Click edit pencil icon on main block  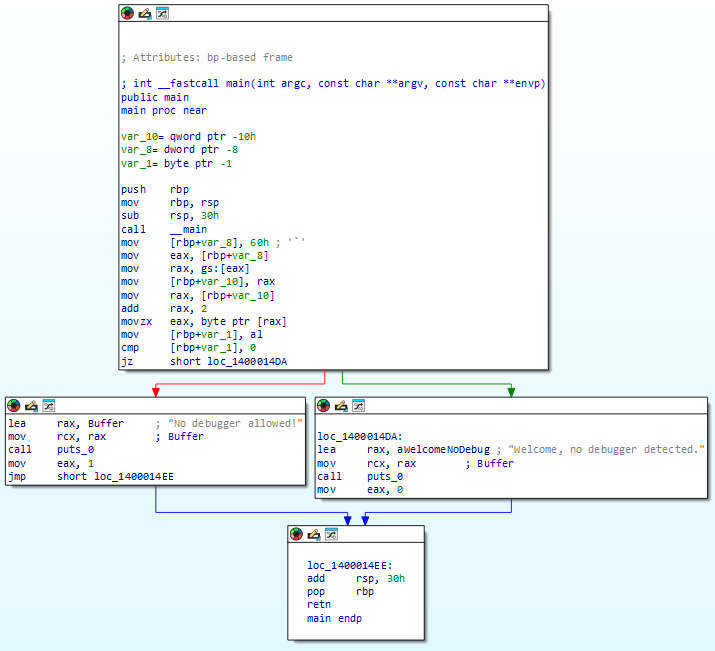click(x=145, y=13)
